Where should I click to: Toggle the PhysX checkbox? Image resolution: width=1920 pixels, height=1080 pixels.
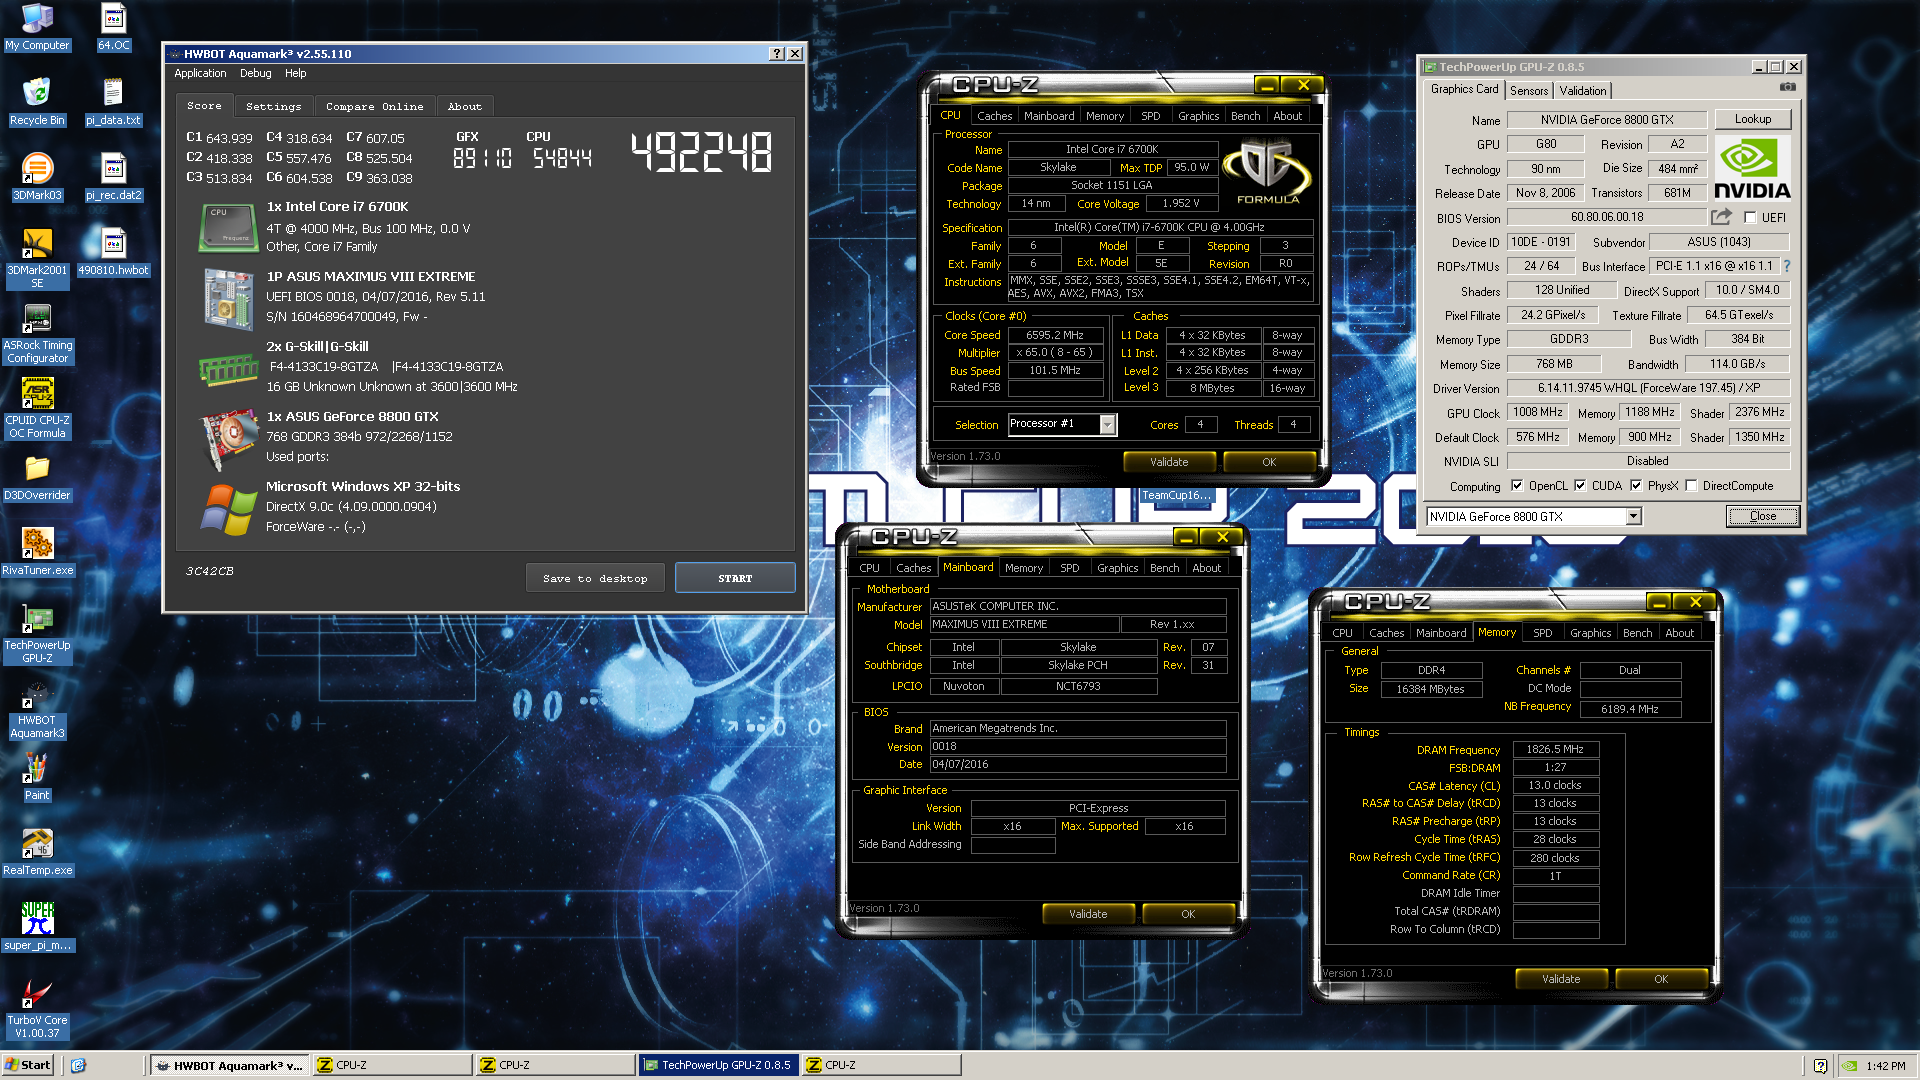[x=1636, y=486]
